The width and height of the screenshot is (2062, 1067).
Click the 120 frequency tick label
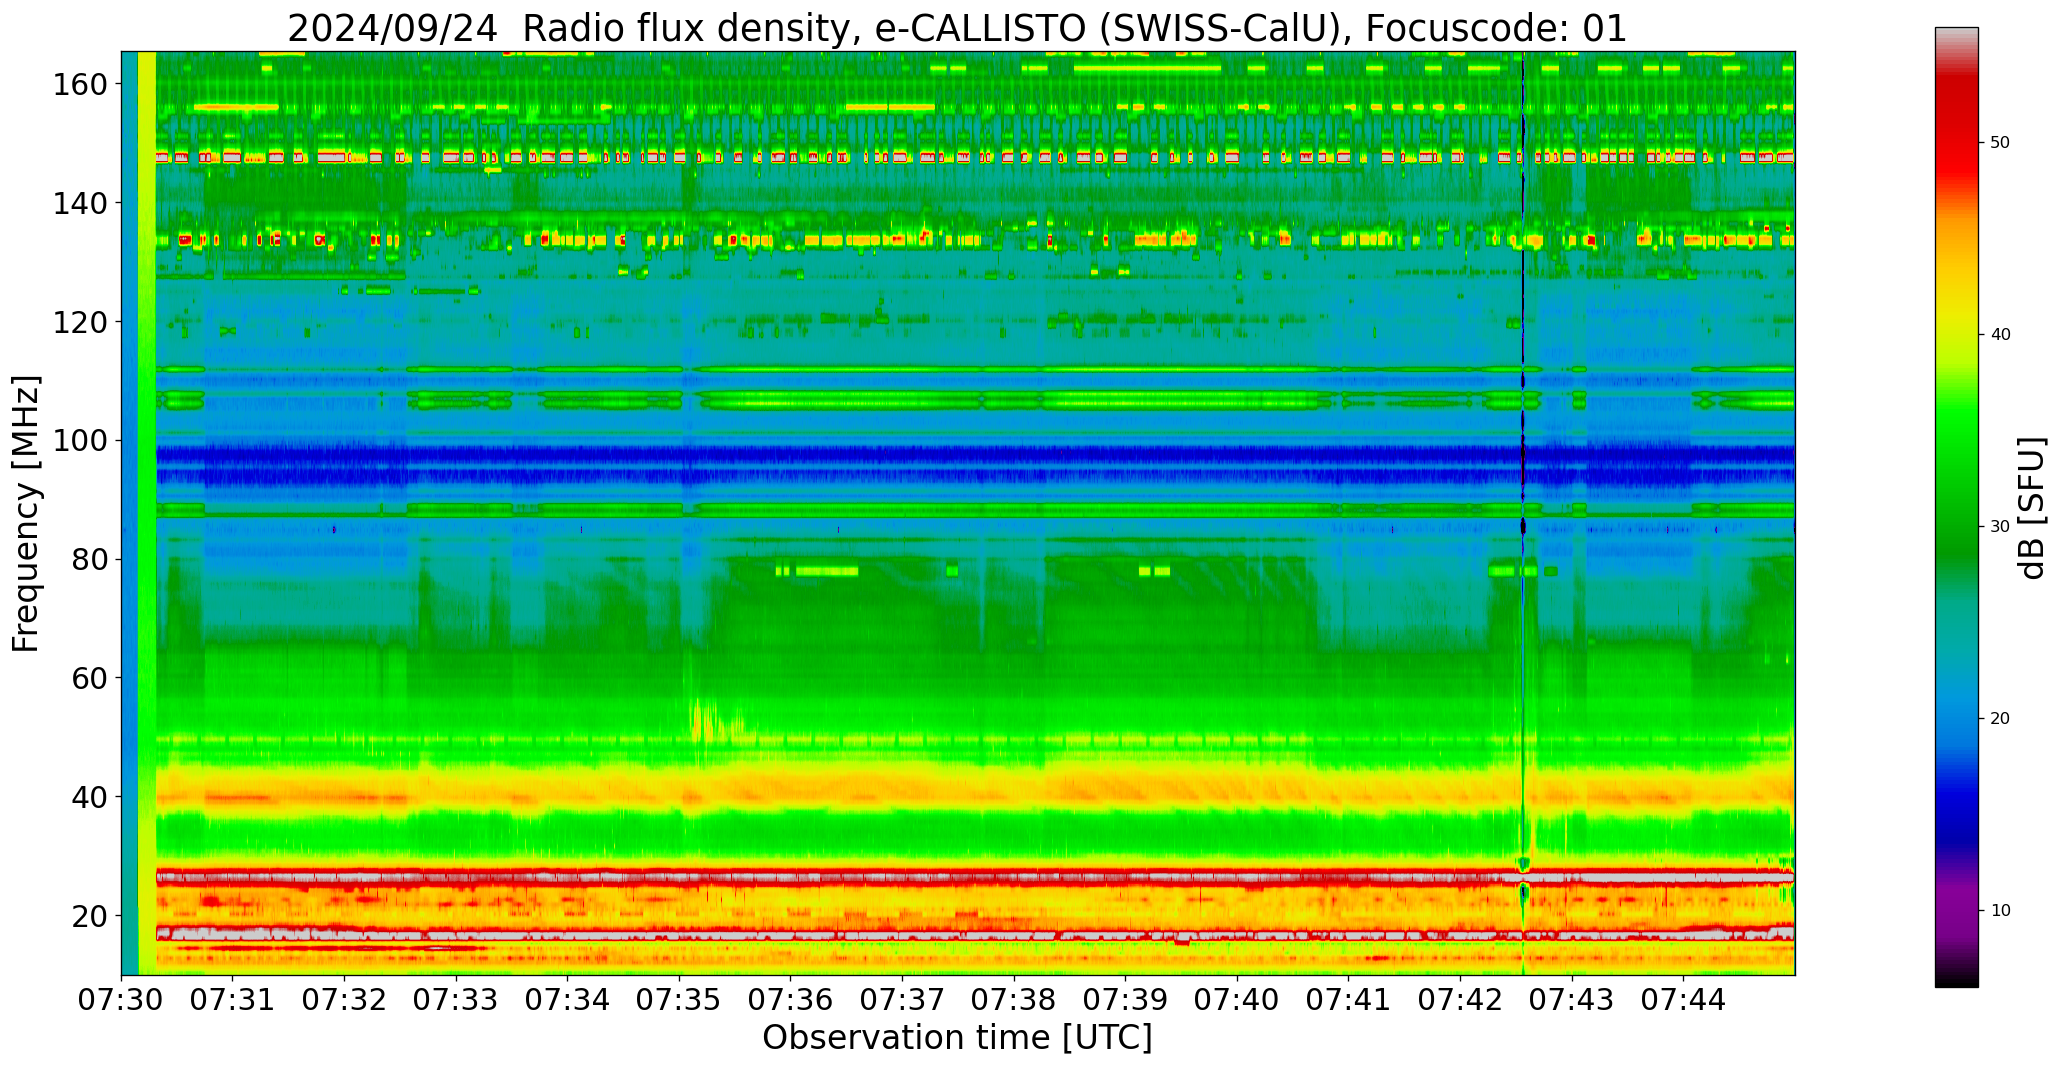[80, 321]
